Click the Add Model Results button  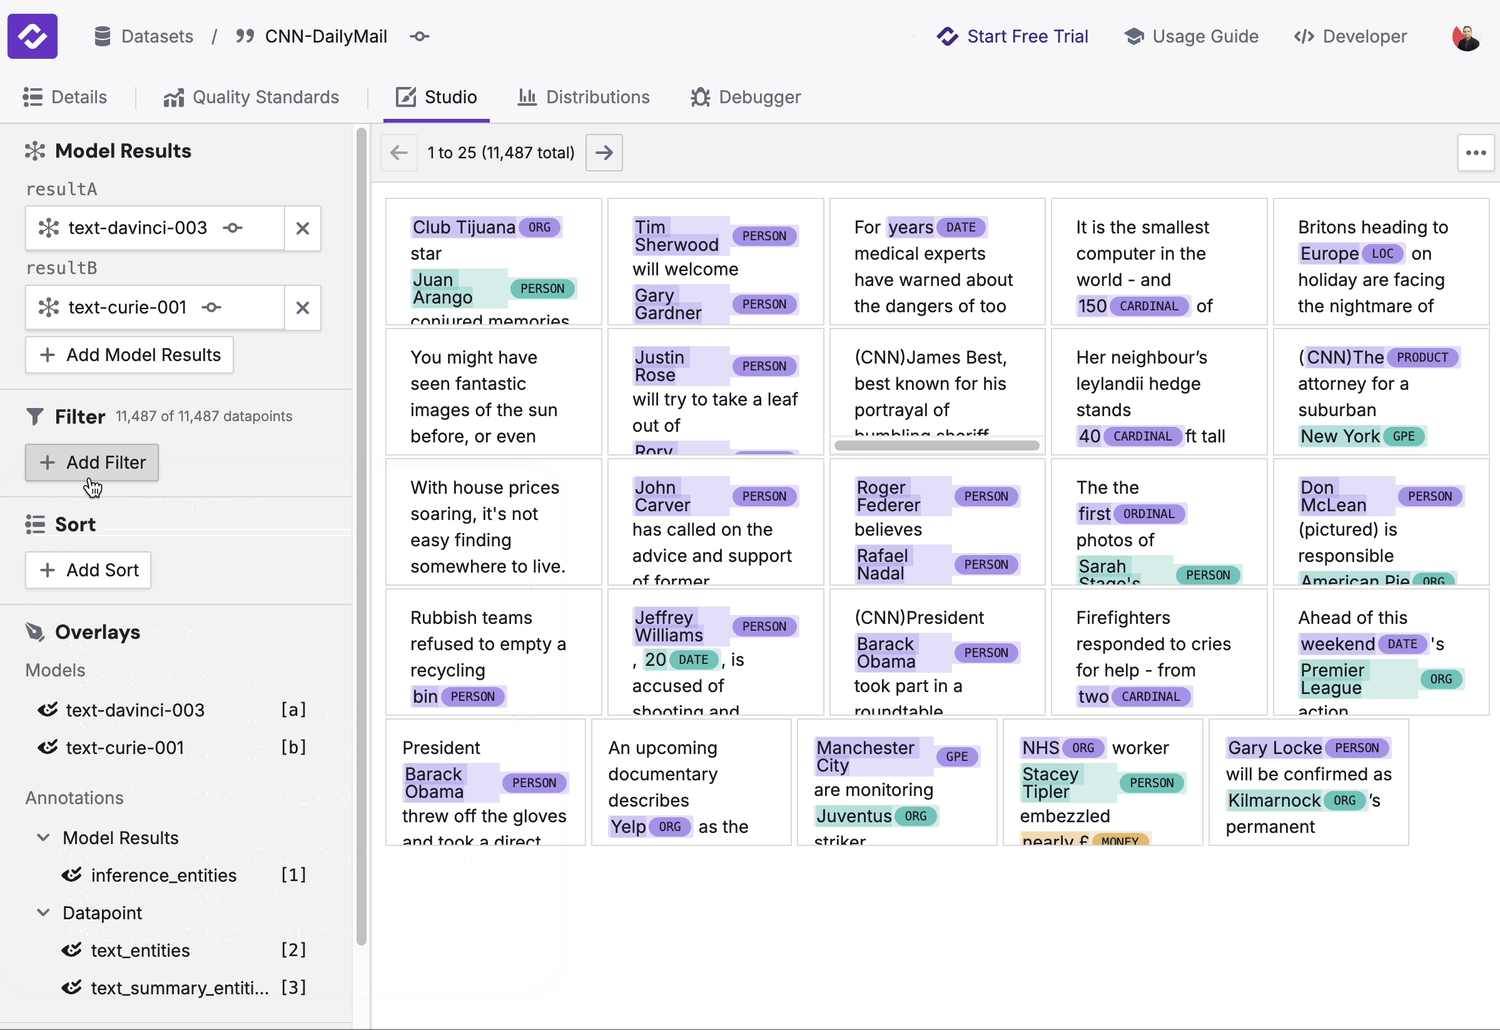[128, 355]
